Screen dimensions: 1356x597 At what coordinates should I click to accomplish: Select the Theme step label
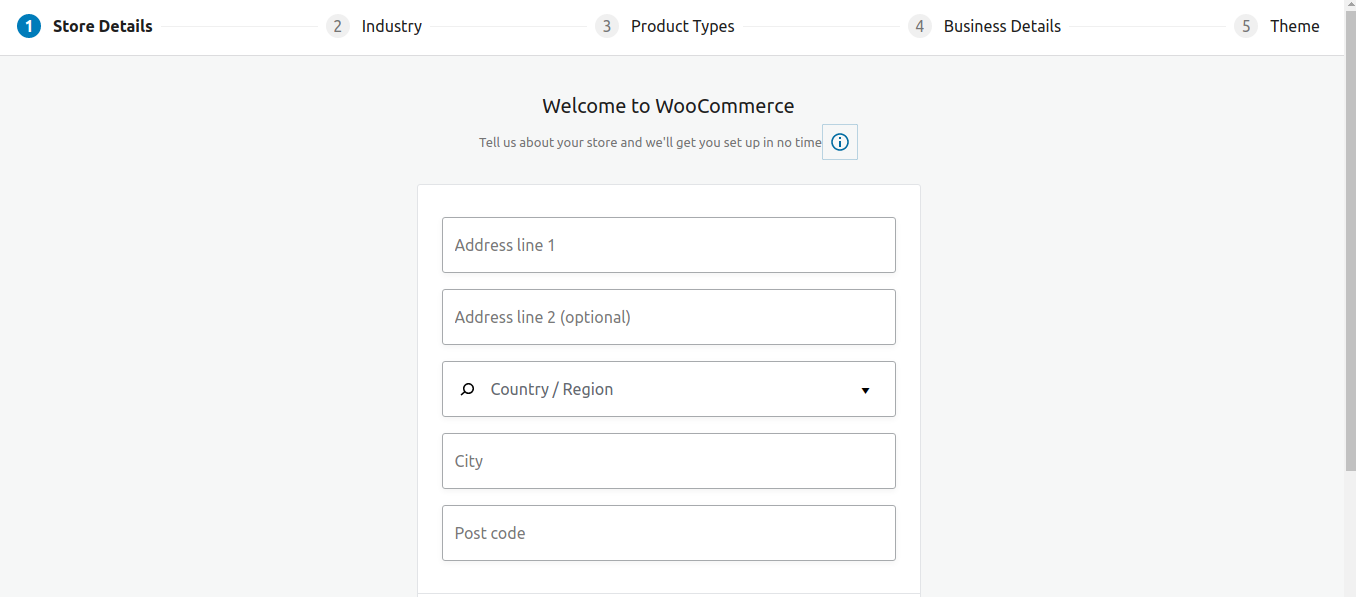[x=1295, y=26]
